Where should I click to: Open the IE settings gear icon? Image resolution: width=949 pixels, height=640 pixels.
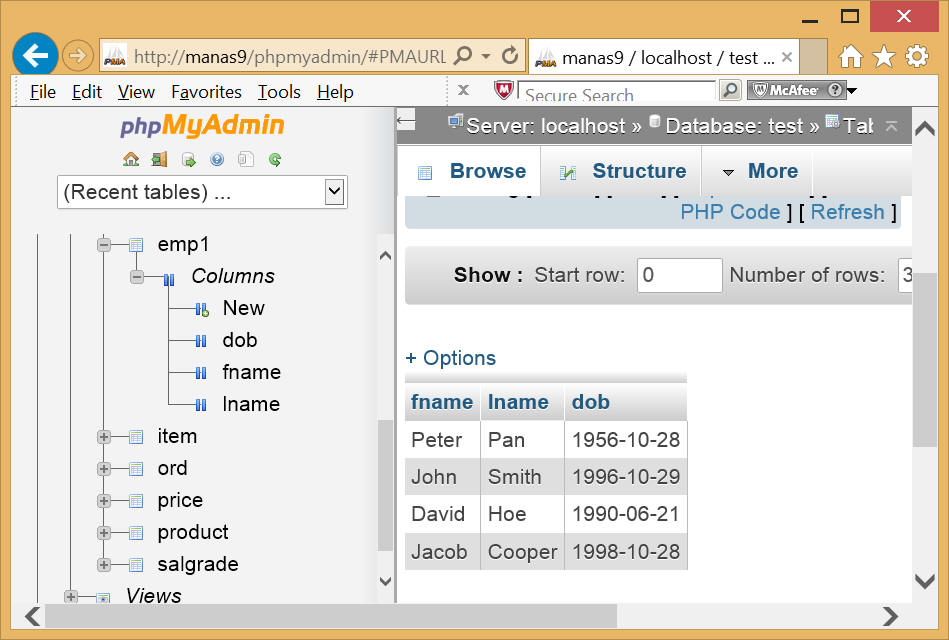917,56
